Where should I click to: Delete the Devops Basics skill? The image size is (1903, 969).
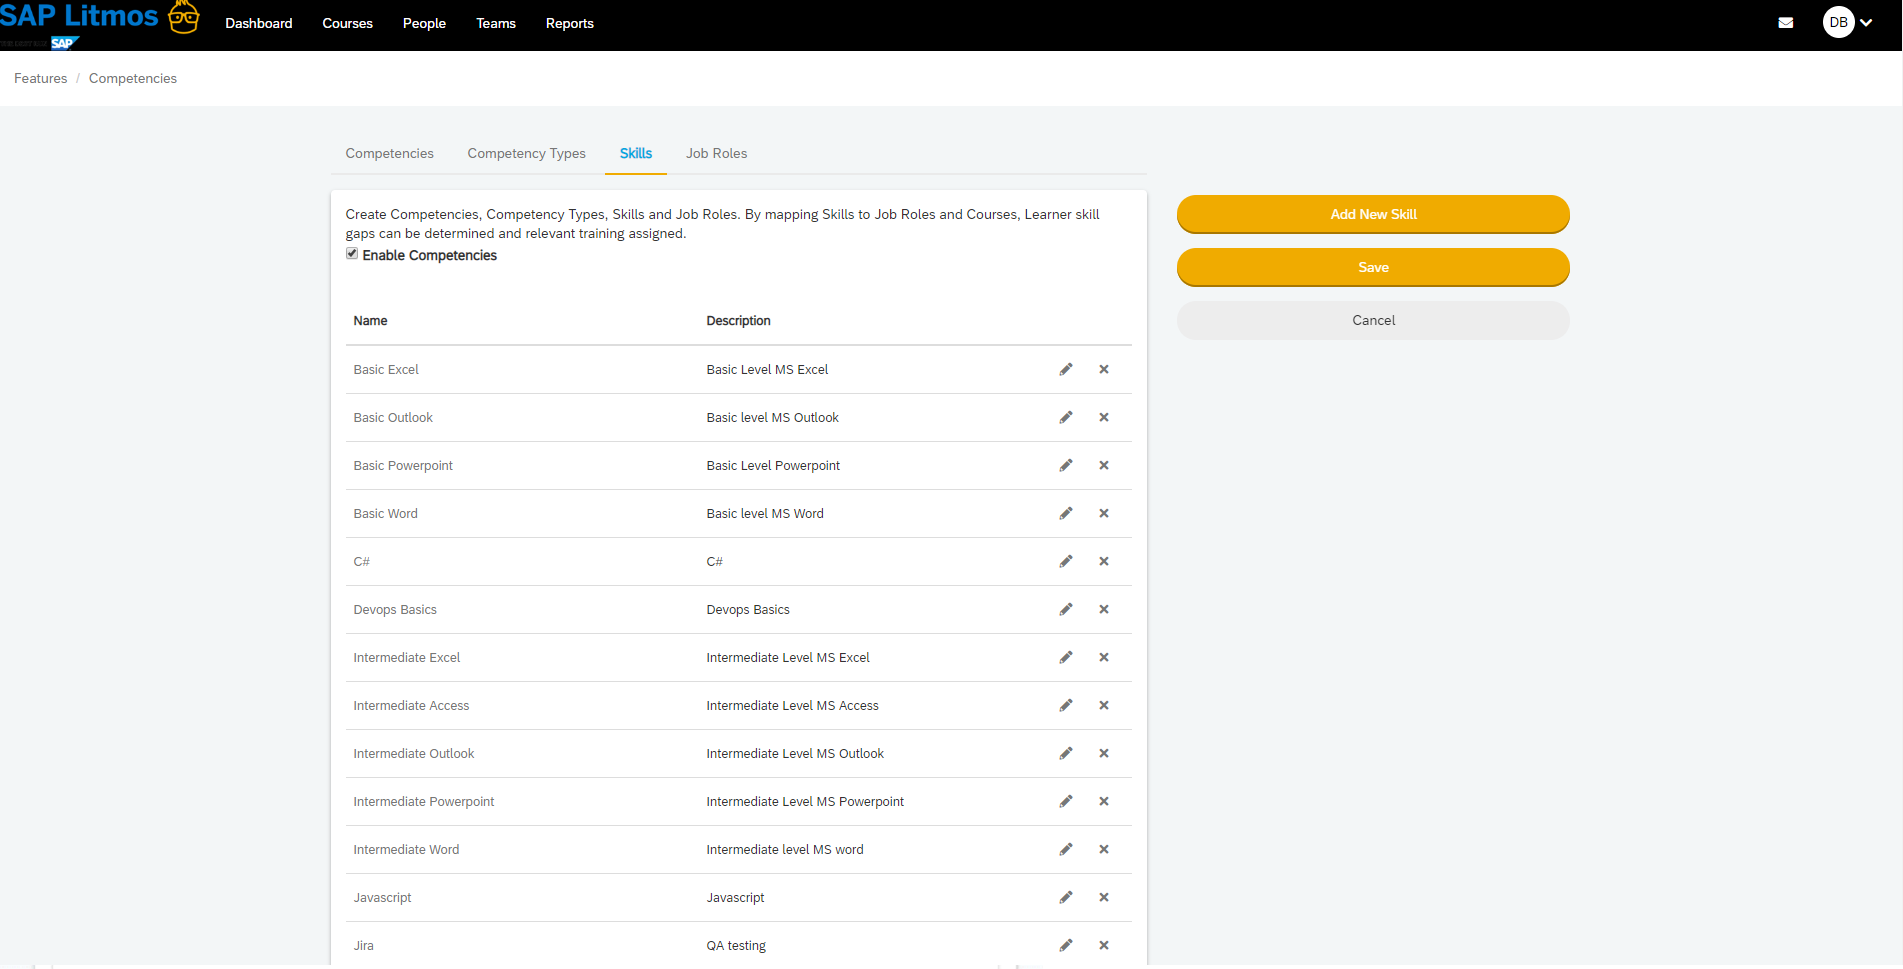1104,609
